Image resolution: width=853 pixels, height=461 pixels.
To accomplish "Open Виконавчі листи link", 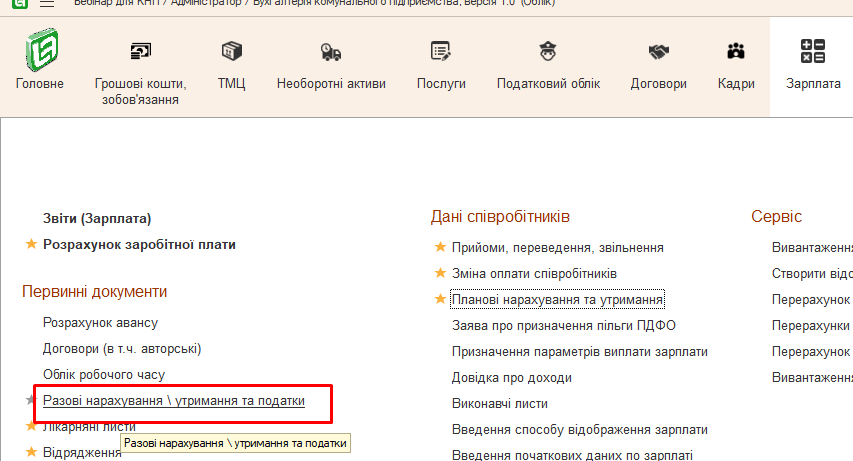I will coord(499,404).
